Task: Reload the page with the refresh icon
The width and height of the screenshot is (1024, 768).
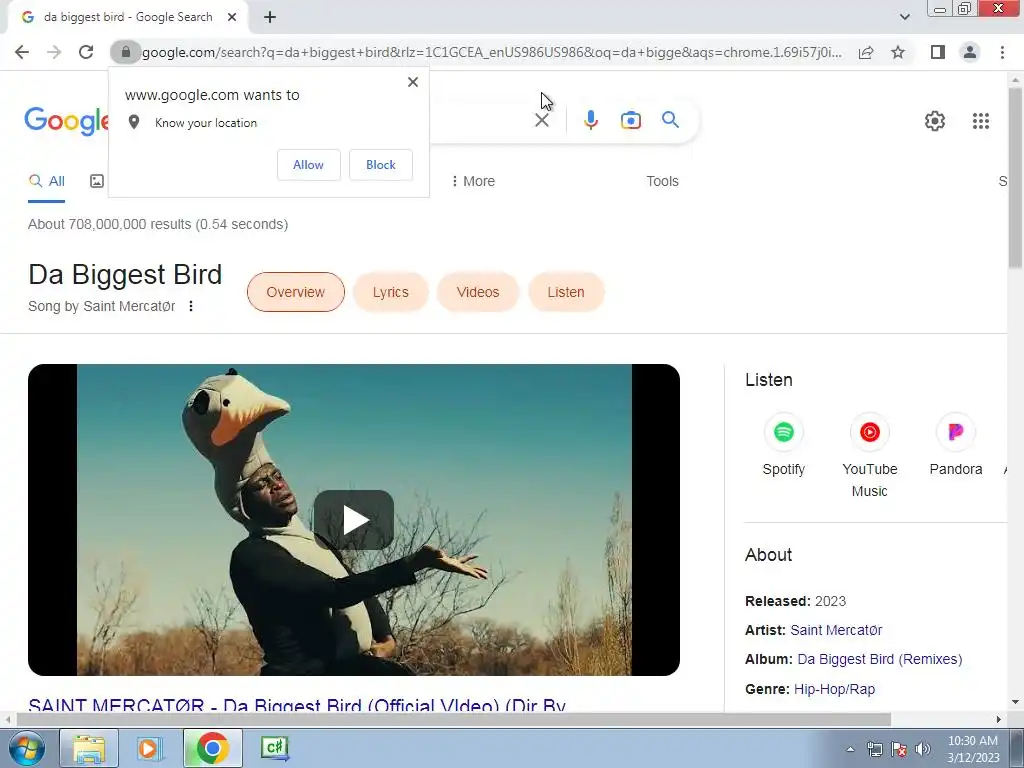Action: click(86, 52)
